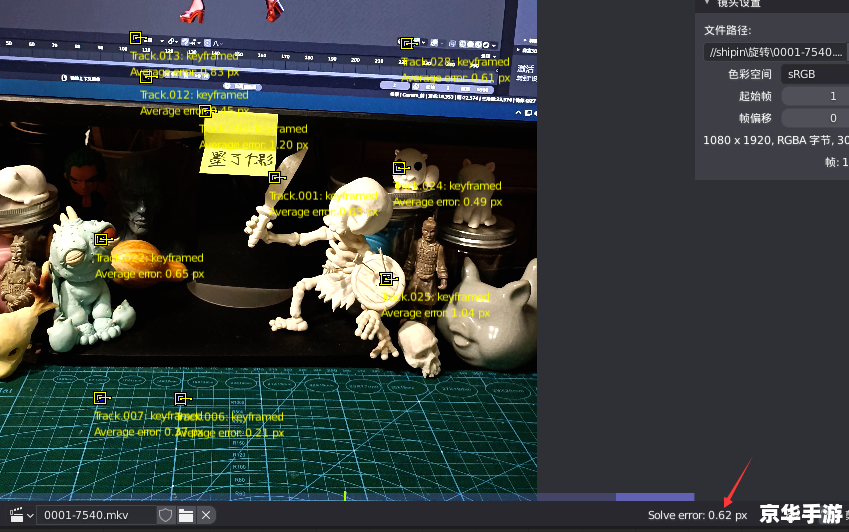Viewport: 849px width, 532px height.
Task: Click the clip name field 0001-7540.mkv
Action: pyautogui.click(x=96, y=515)
